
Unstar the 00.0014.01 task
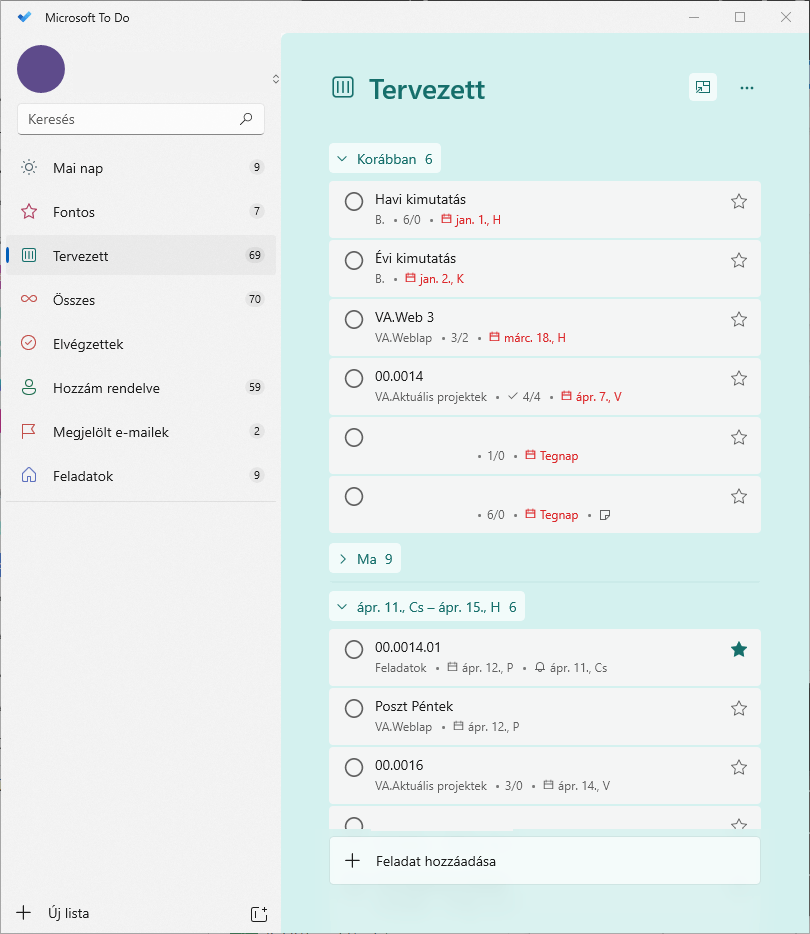(x=739, y=650)
